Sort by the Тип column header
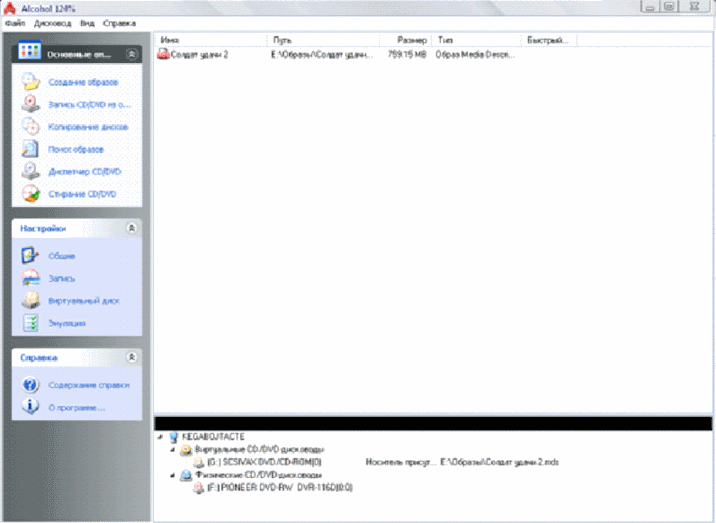The width and height of the screenshot is (716, 523). 476,40
